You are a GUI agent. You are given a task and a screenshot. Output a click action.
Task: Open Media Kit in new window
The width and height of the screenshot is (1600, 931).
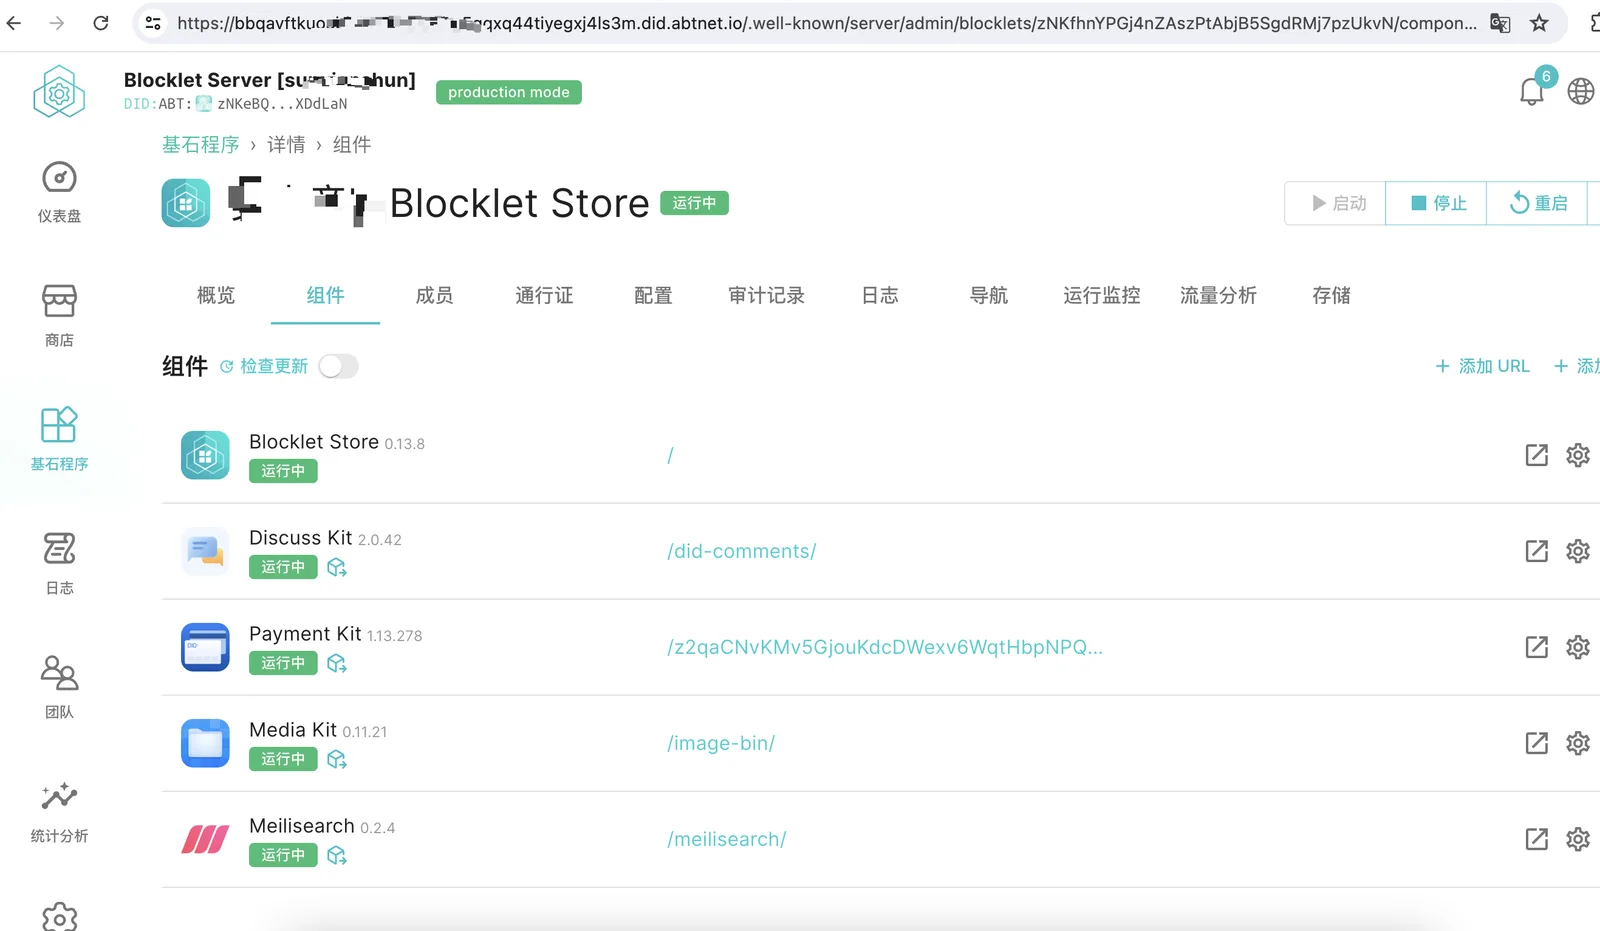(x=1537, y=743)
